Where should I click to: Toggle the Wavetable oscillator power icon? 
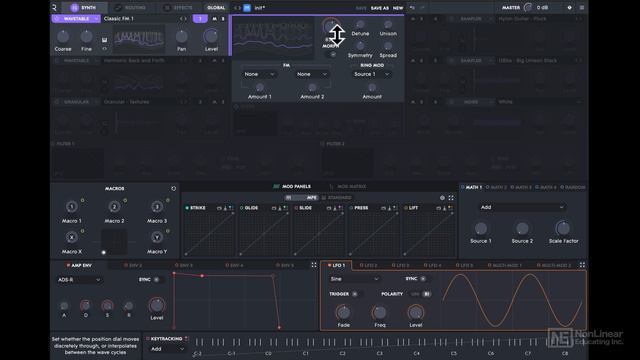coord(57,19)
